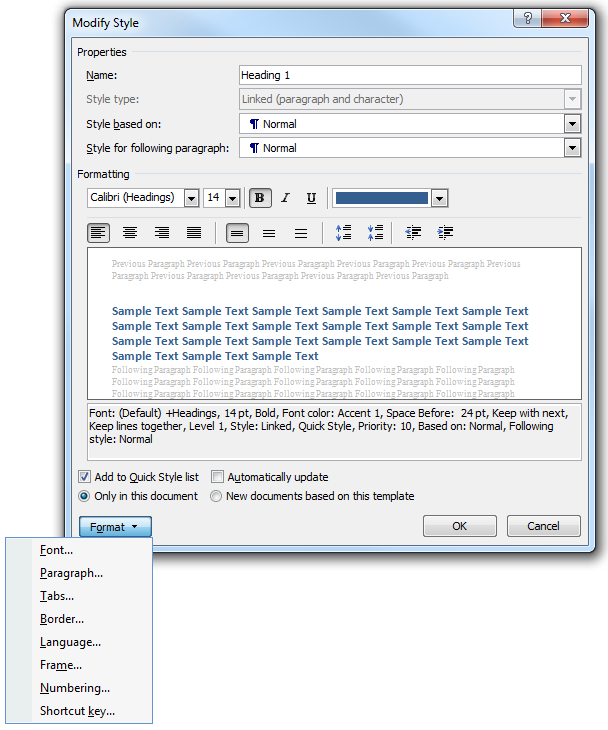The height and width of the screenshot is (730, 608).
Task: Click the style description text box
Action: point(334,433)
